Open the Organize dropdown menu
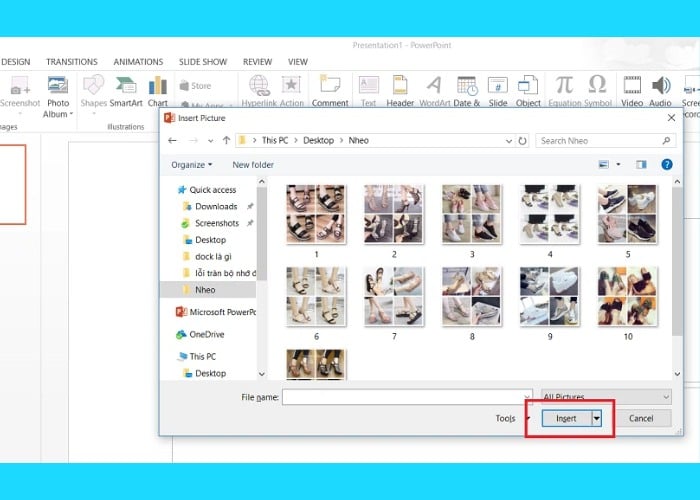This screenshot has width=700, height=500. [191, 164]
